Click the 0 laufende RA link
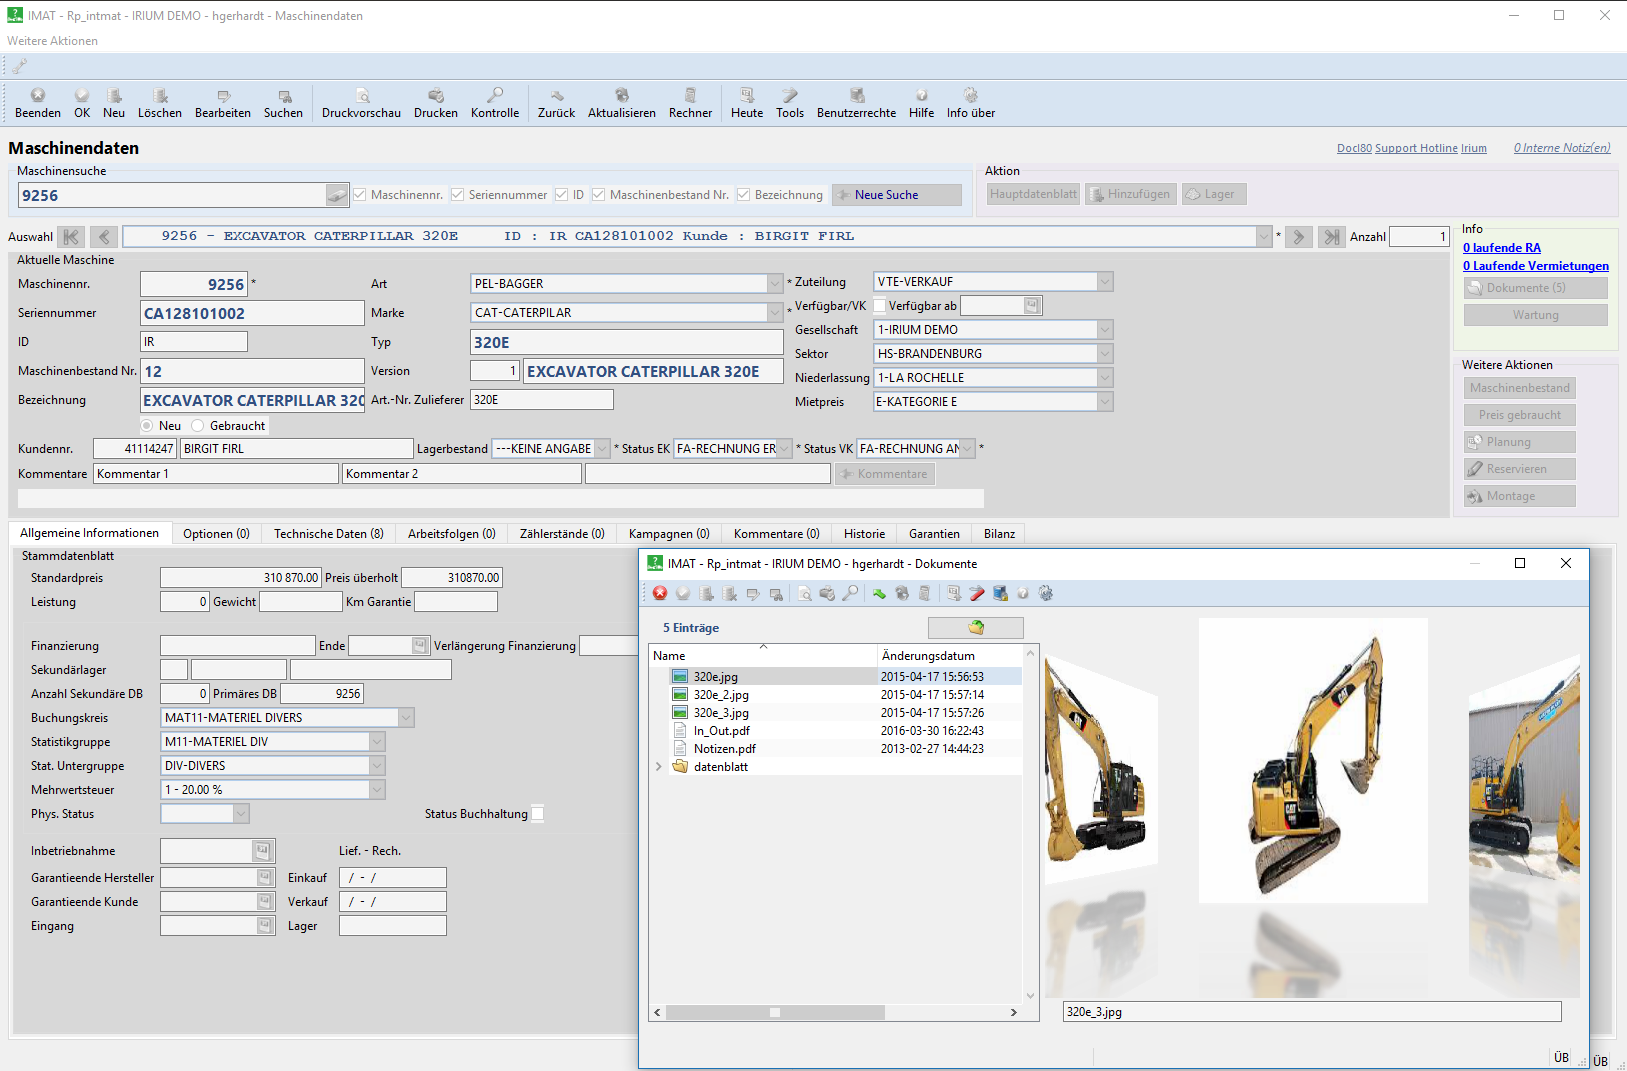The width and height of the screenshot is (1627, 1071). coord(1501,247)
